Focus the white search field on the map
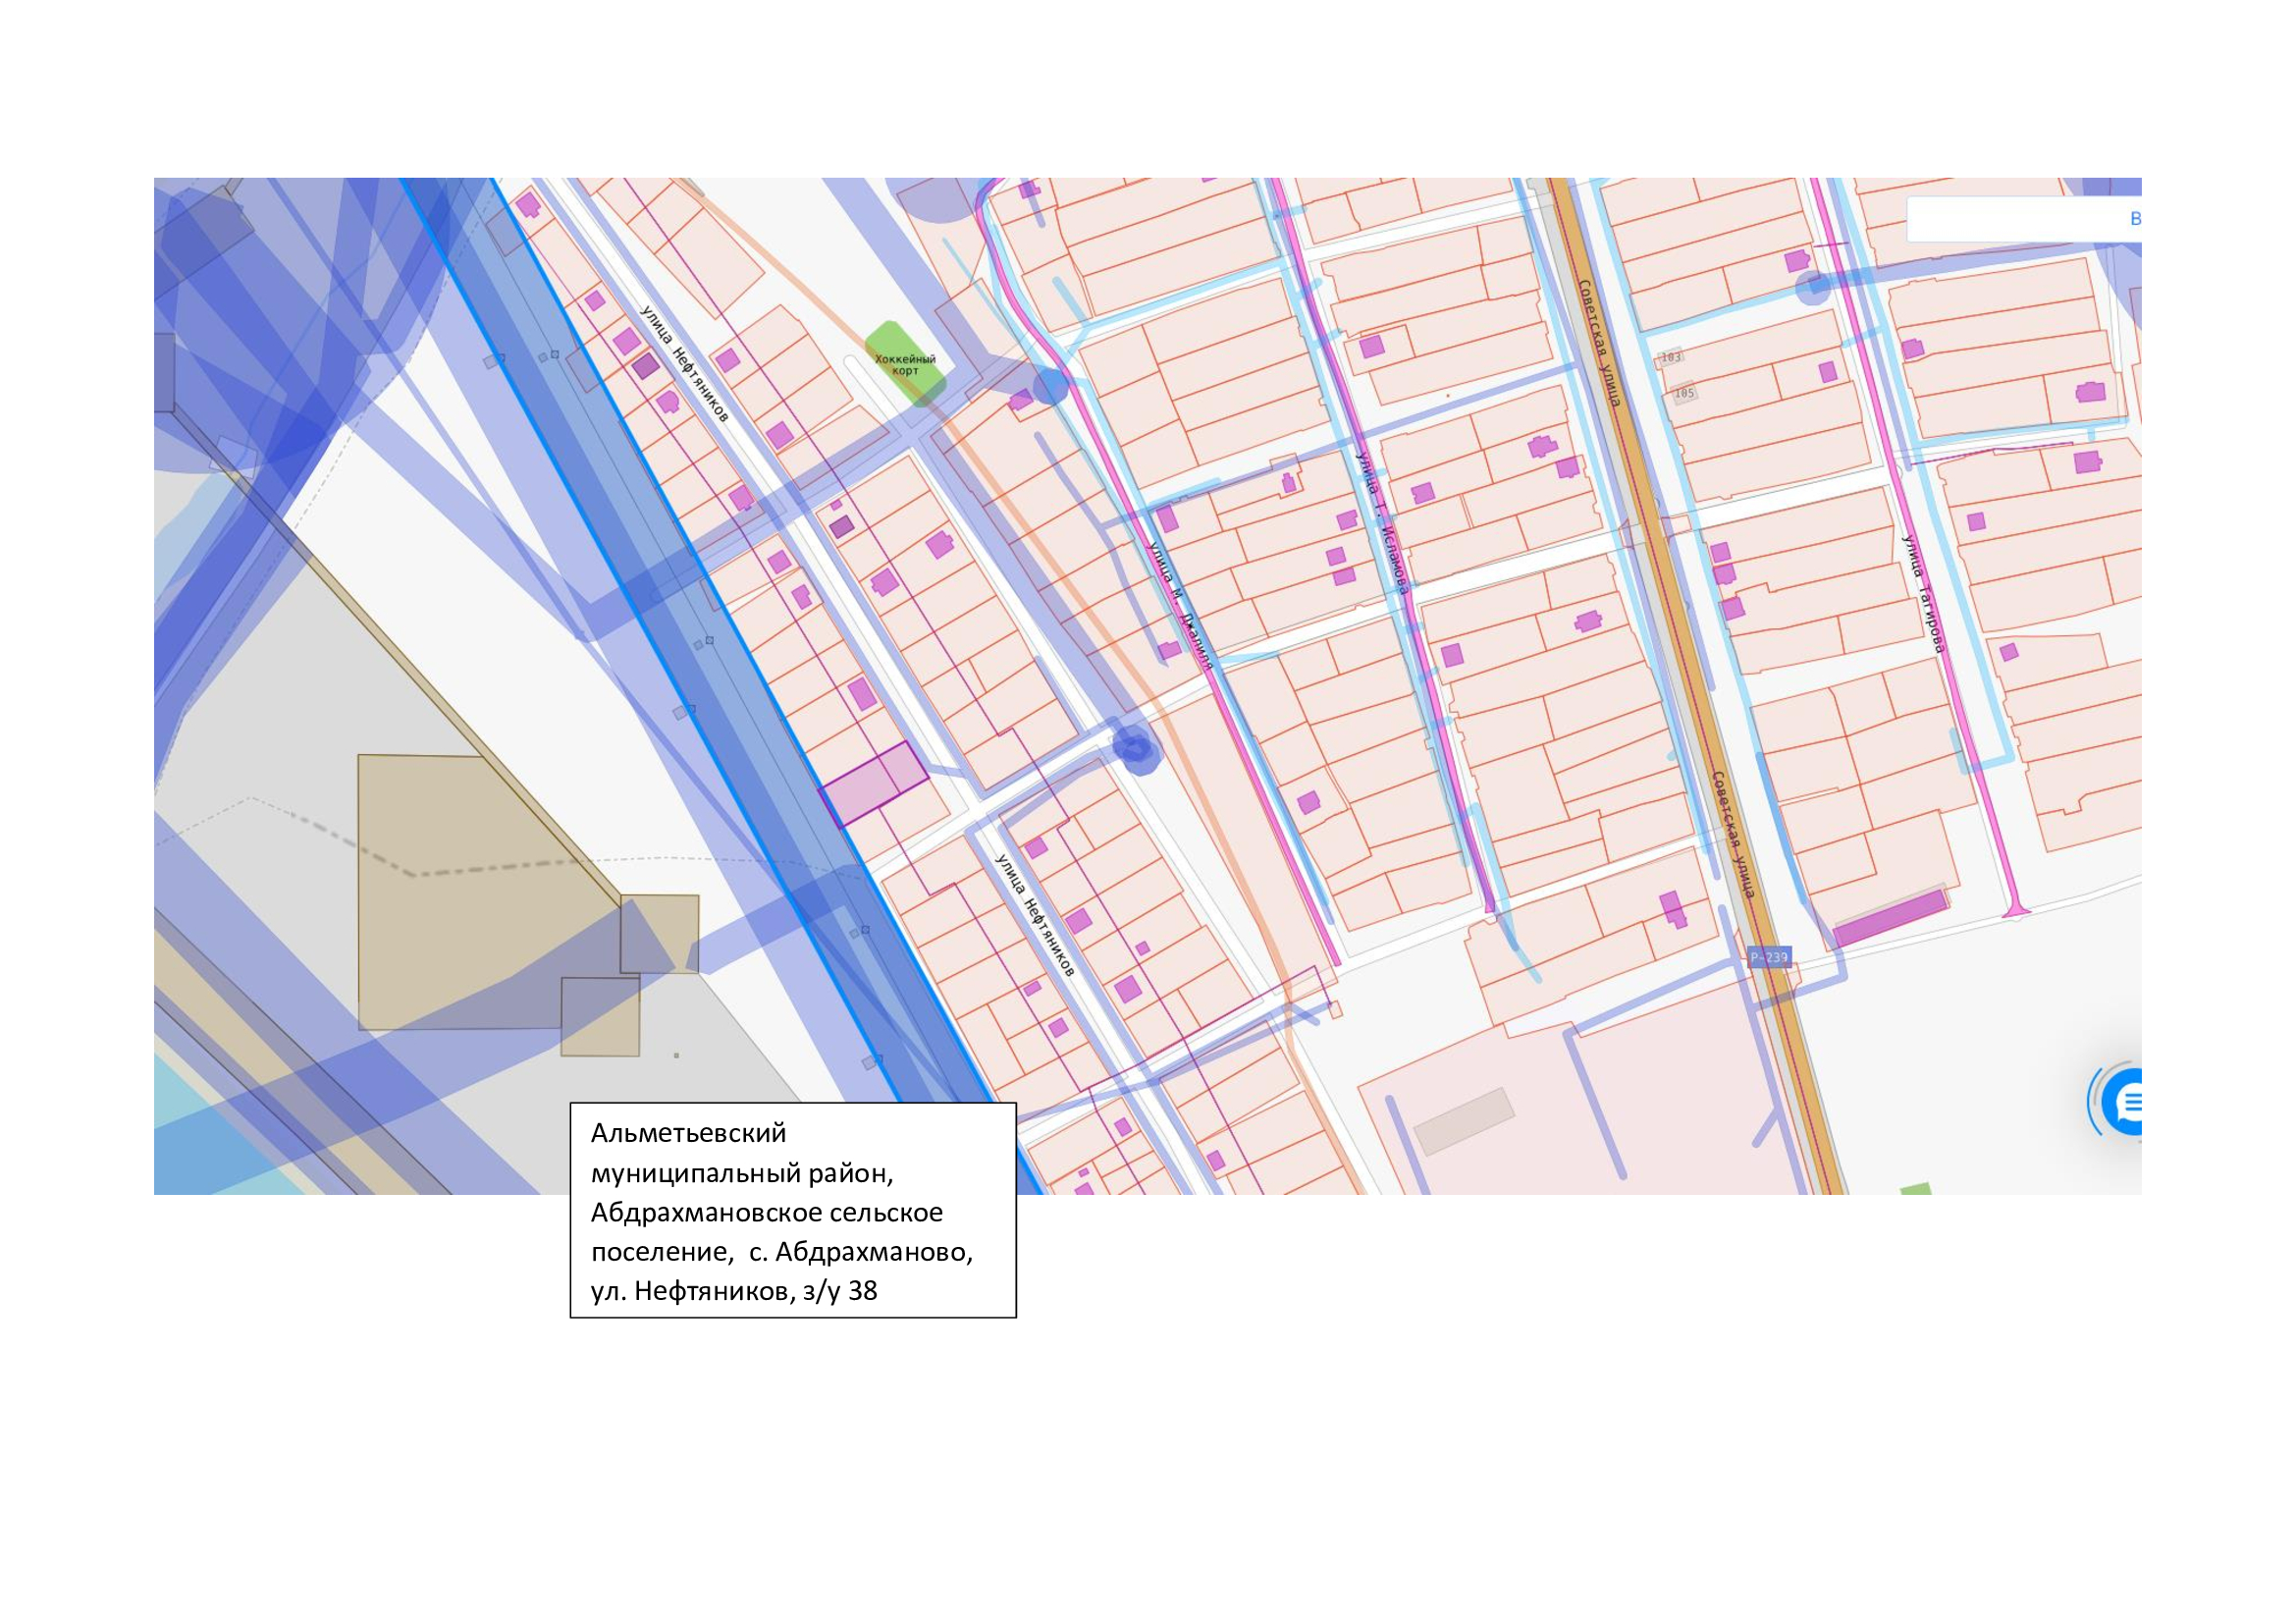 (2024, 219)
